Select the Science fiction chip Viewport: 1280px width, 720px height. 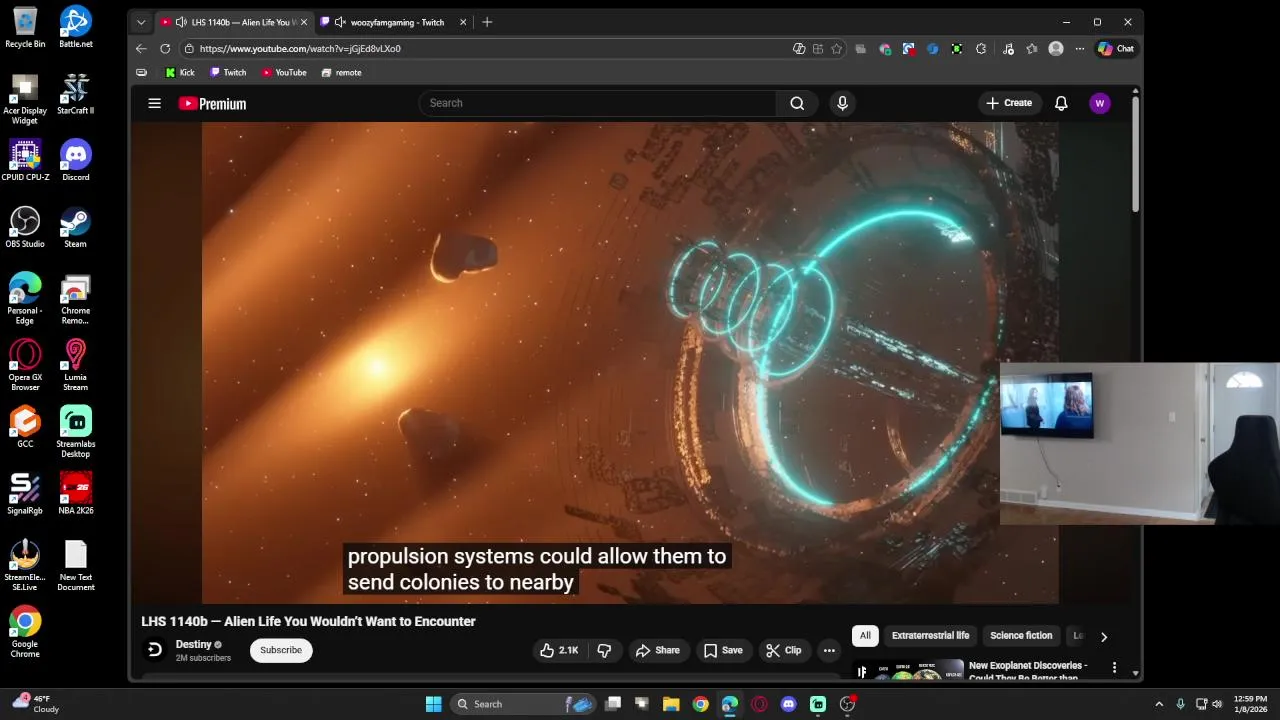(x=1021, y=636)
